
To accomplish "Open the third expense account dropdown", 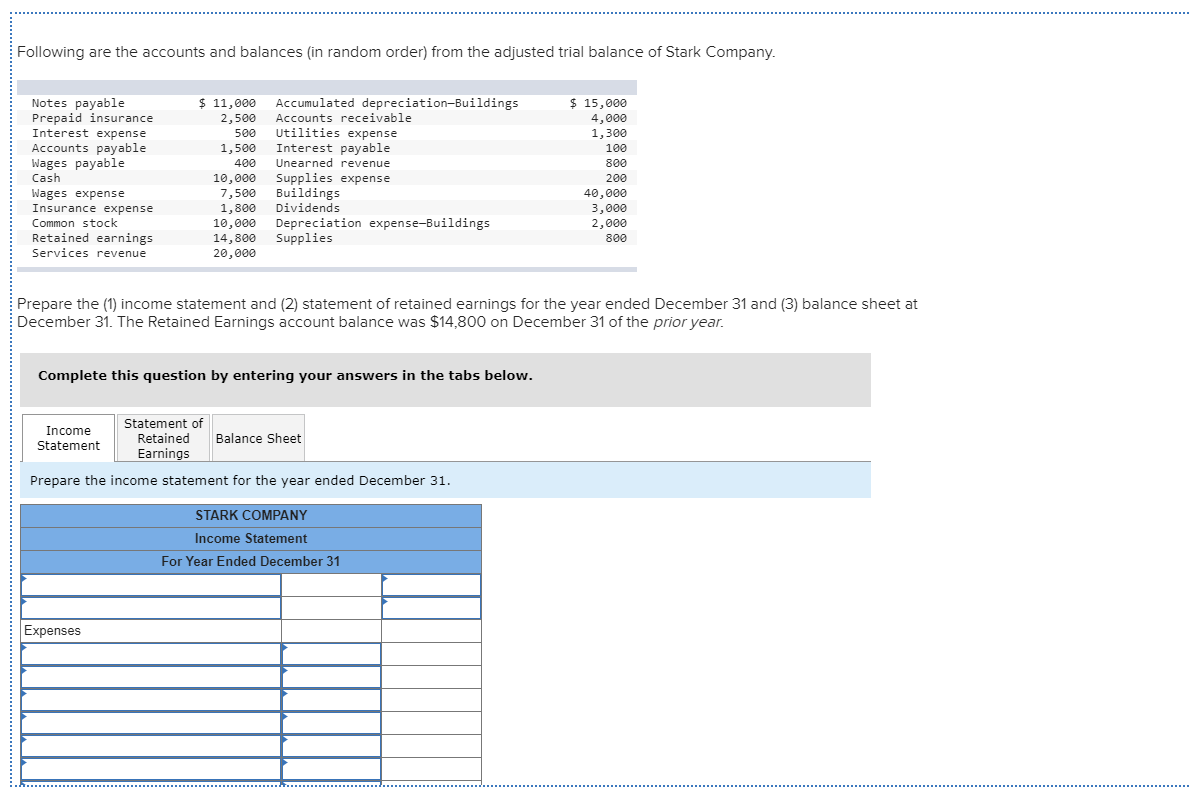I will point(150,699).
